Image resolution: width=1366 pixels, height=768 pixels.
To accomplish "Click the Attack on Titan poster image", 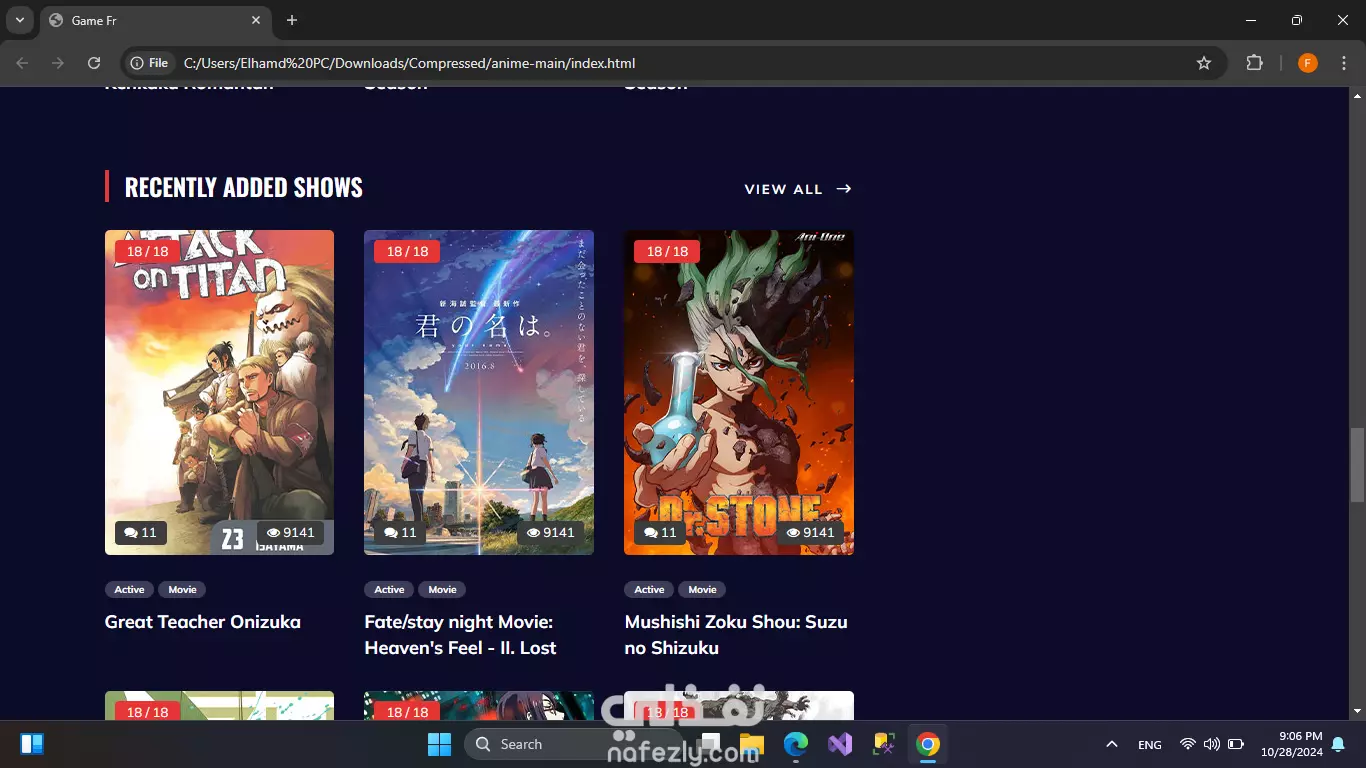I will pos(219,392).
